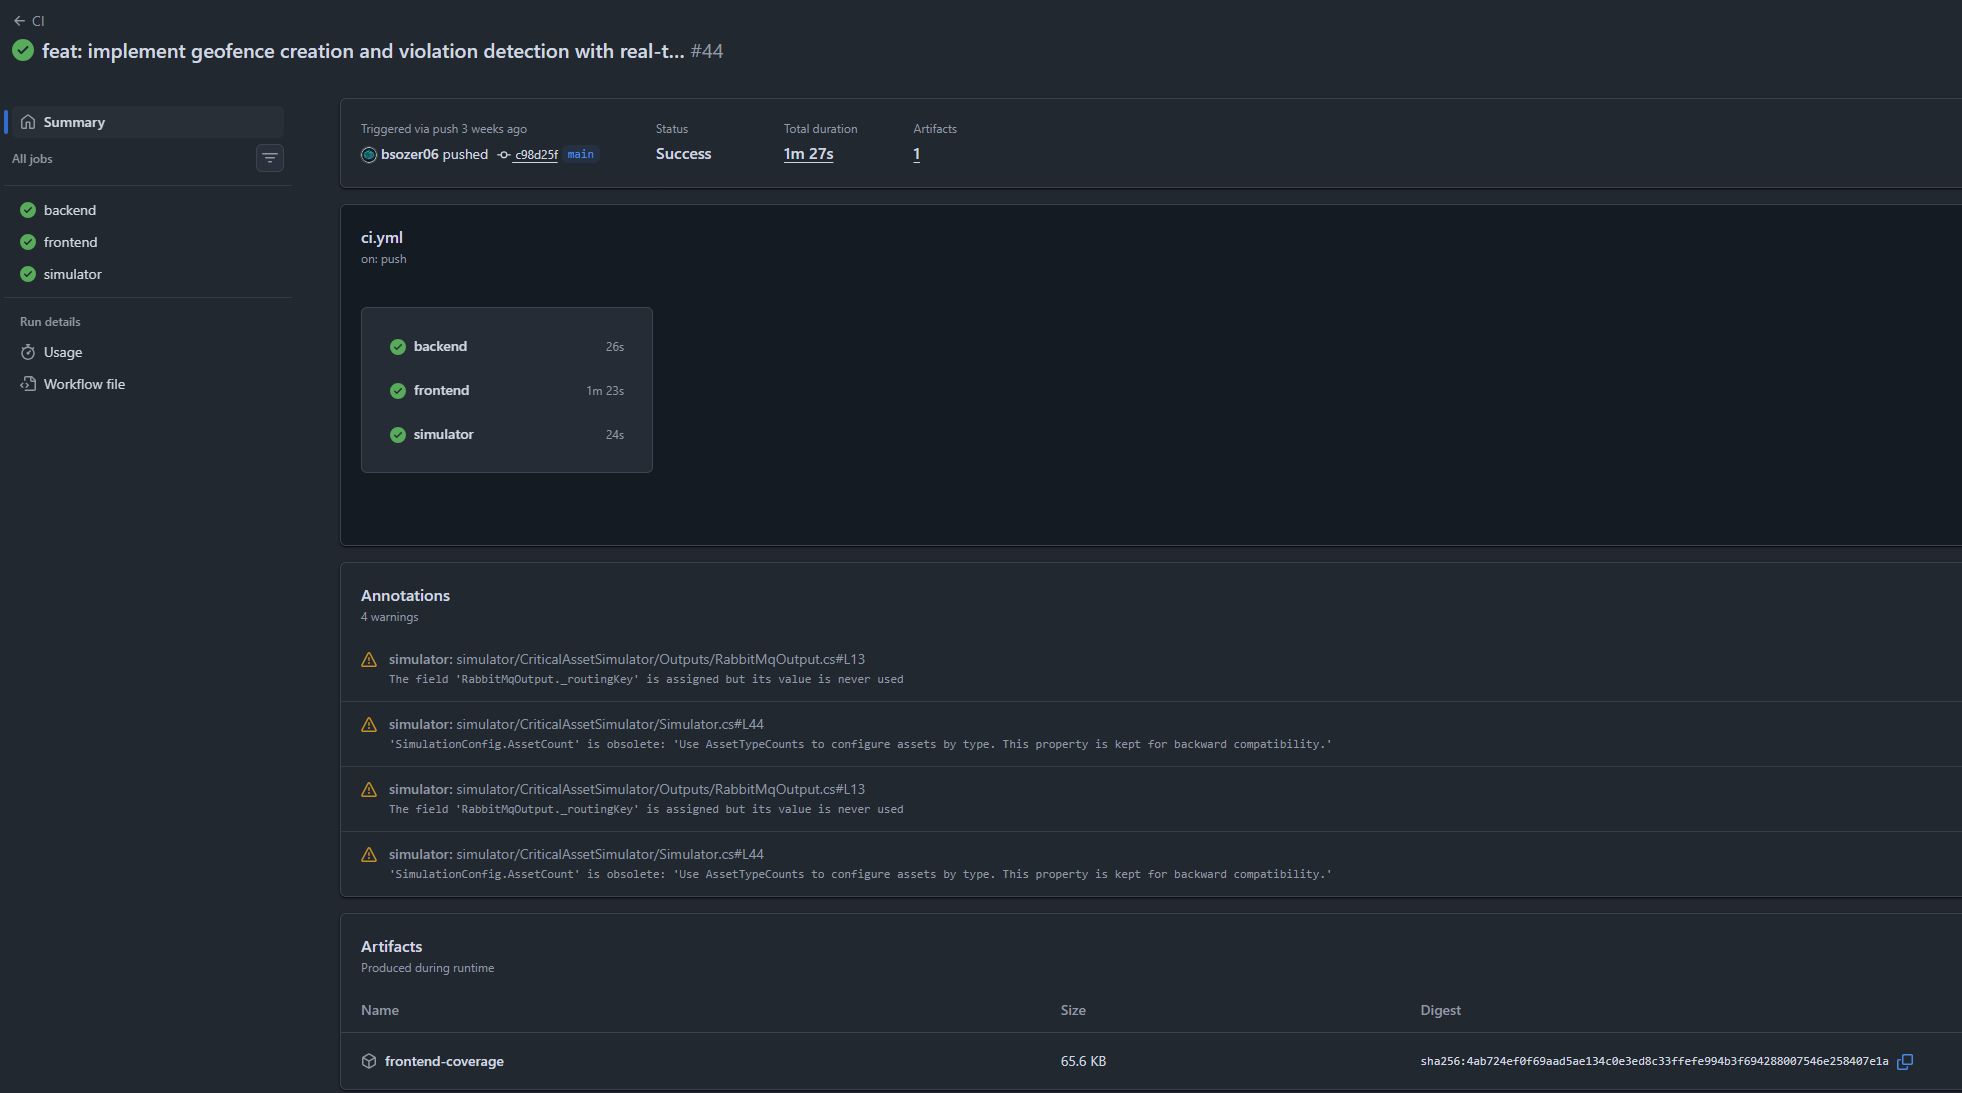Open simulator job taking 24s in graph
The image size is (1962, 1093).
click(x=444, y=435)
